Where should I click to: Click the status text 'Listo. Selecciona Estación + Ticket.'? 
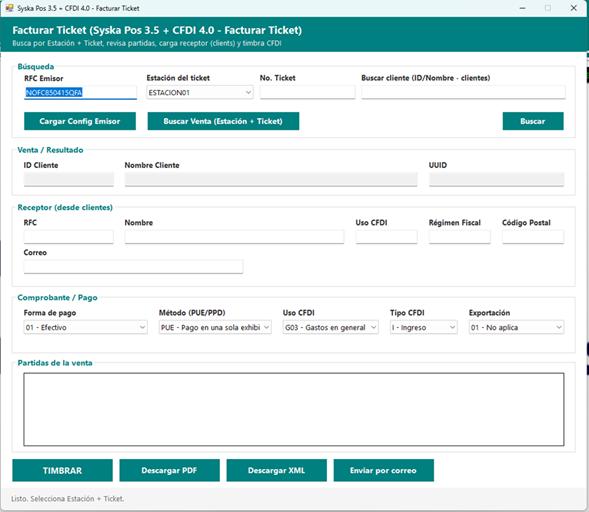pos(68,499)
